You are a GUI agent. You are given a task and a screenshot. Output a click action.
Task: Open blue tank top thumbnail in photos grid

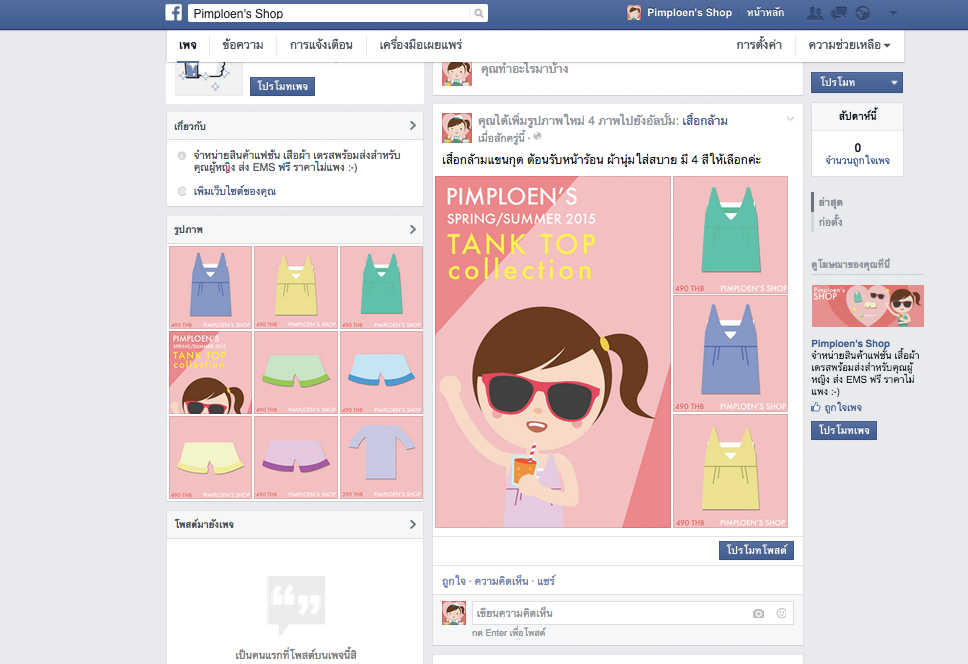click(211, 288)
